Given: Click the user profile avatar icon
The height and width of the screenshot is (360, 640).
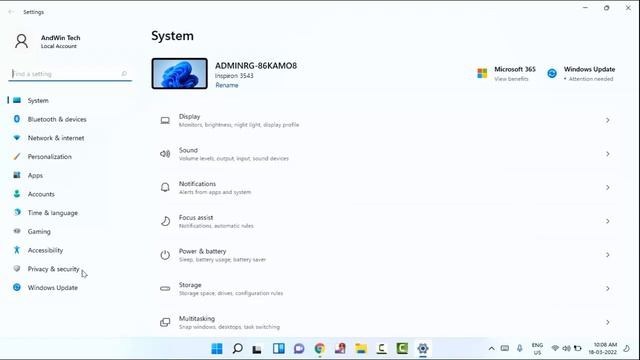Looking at the screenshot, I should (22, 41).
